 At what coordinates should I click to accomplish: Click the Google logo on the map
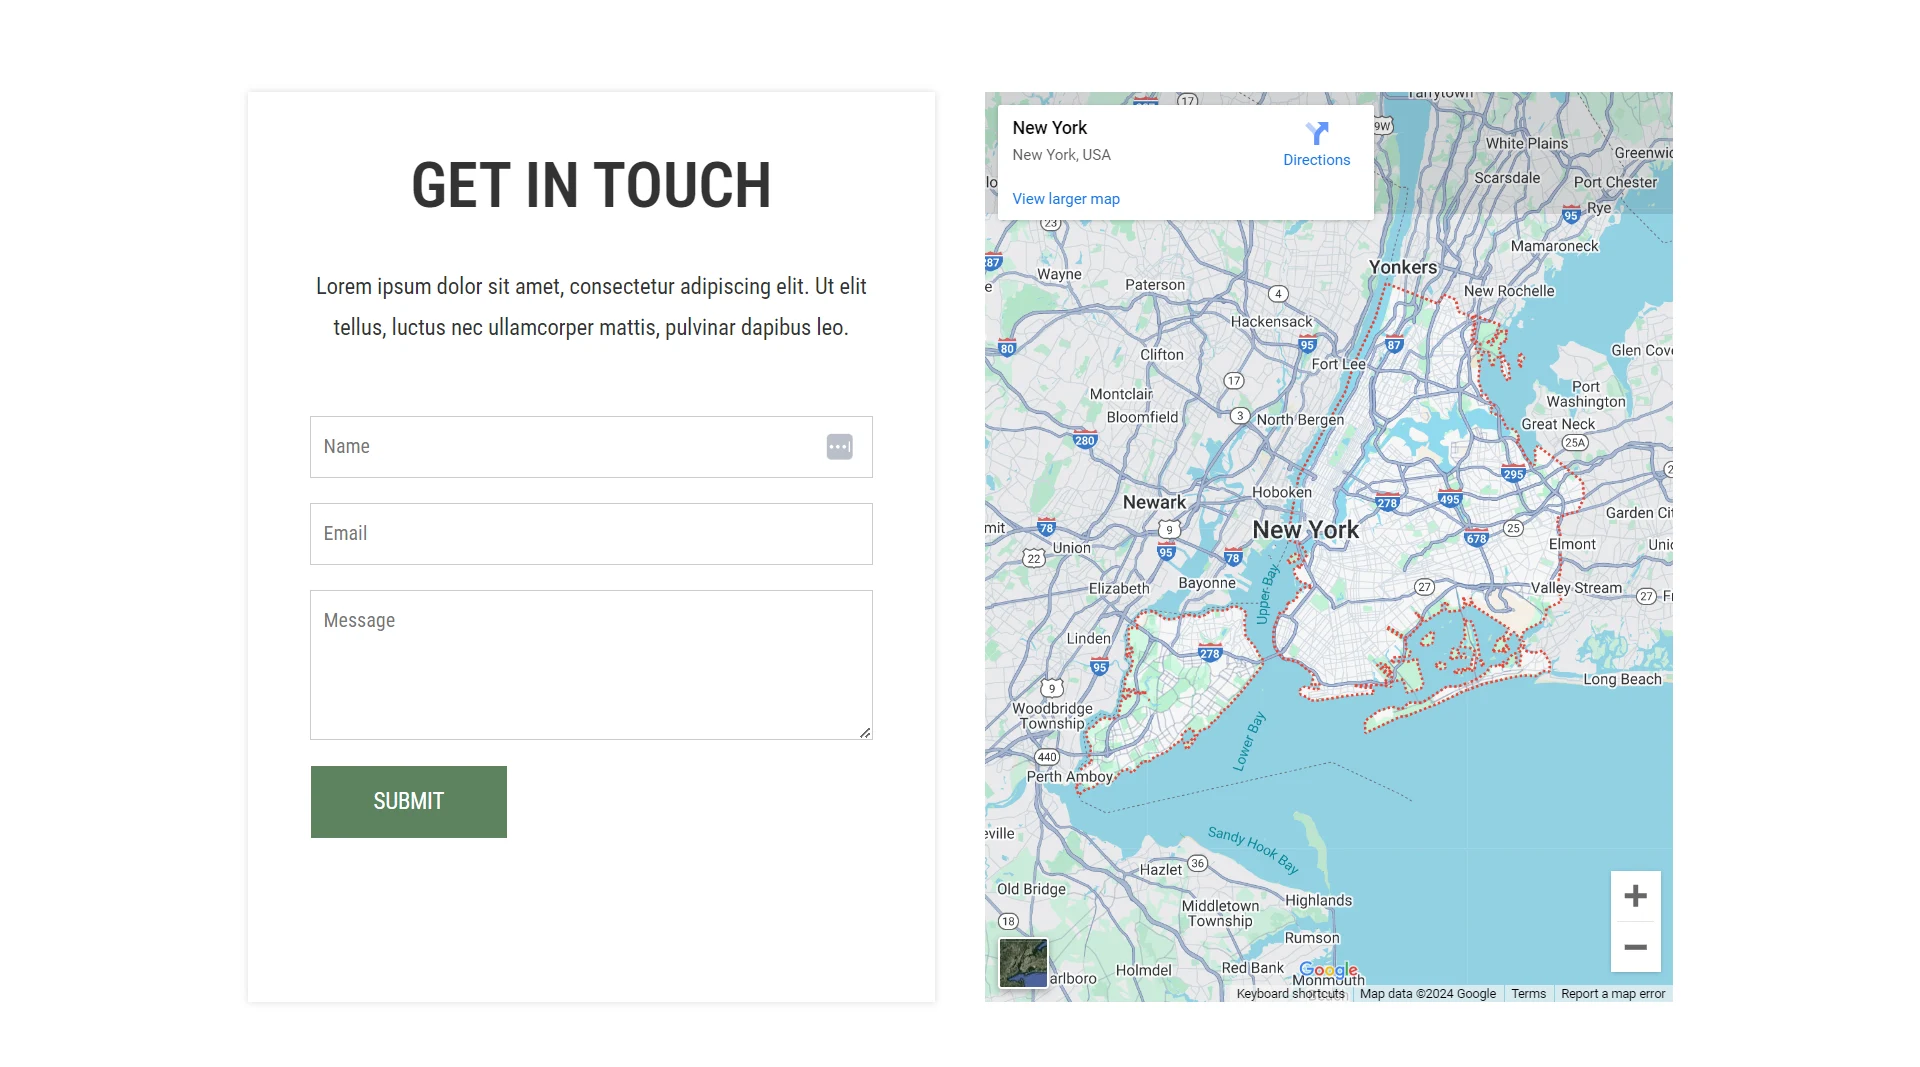tap(1328, 969)
